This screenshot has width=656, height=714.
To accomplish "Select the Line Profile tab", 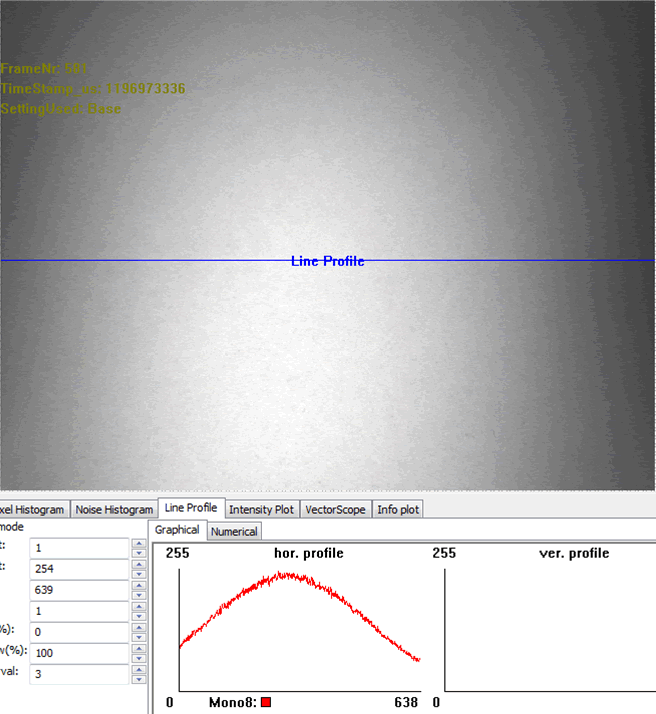I will pos(190,509).
